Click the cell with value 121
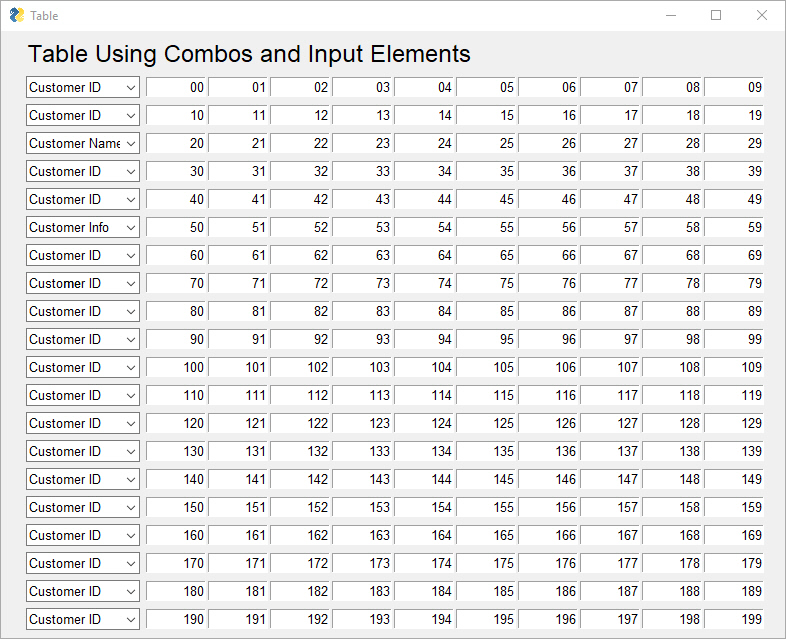 point(238,423)
